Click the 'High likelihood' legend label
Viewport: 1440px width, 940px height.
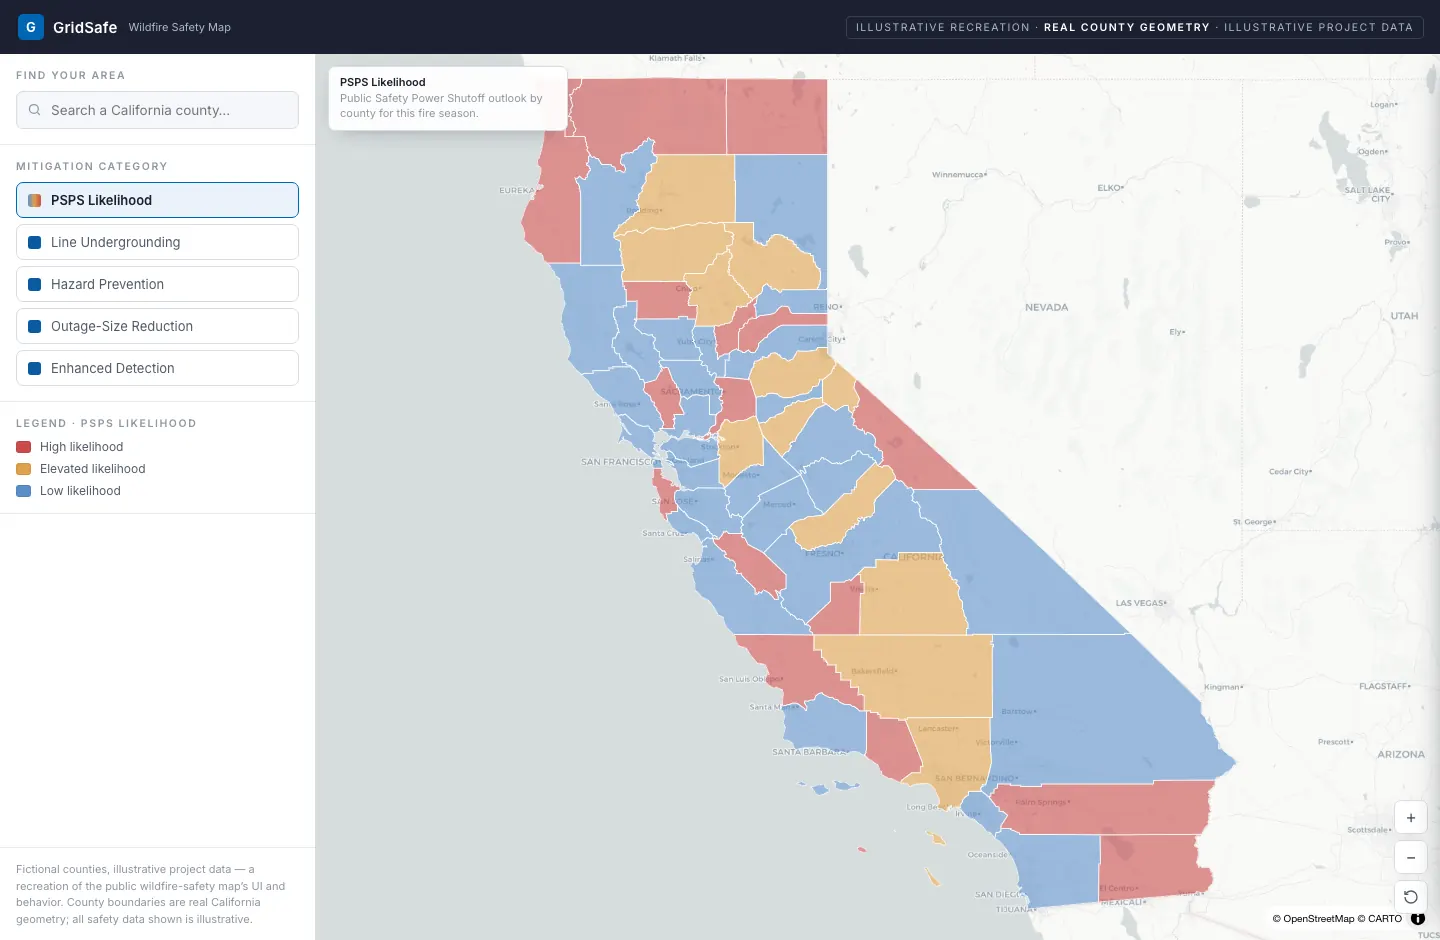(x=82, y=447)
